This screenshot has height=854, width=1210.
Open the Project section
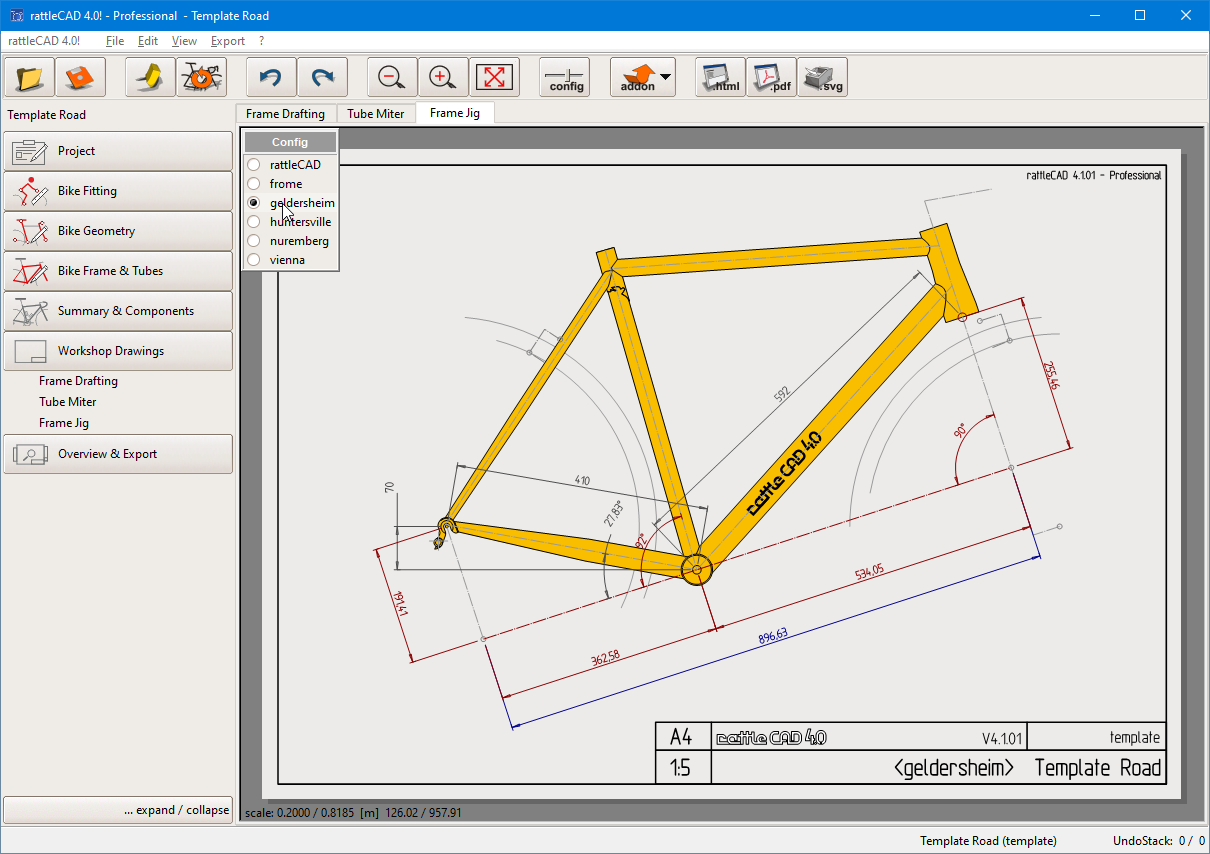tap(118, 151)
